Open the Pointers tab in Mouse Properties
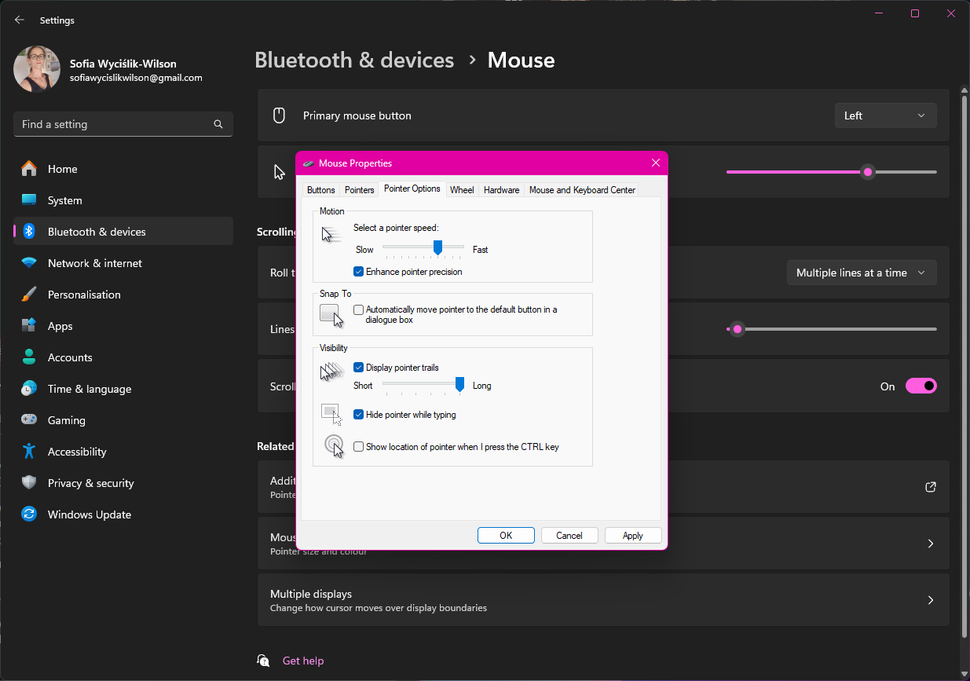Screen dimensions: 970x681 [359, 188]
